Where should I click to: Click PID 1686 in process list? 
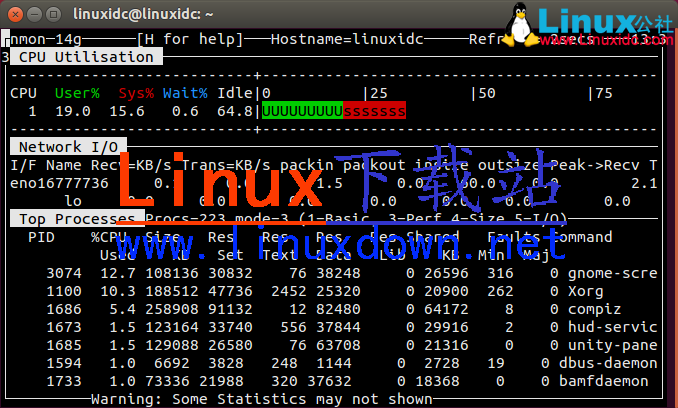point(64,309)
